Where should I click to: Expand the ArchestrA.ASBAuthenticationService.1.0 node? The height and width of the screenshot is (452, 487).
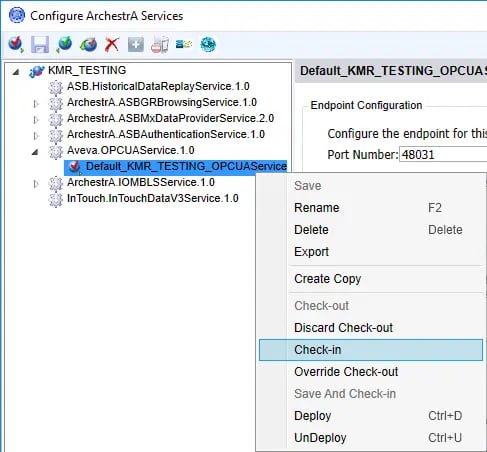[x=36, y=136]
